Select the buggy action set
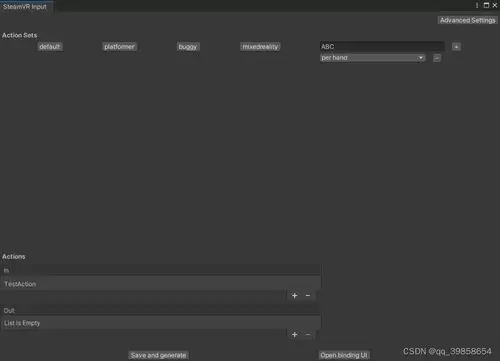The image size is (500, 361). pos(188,47)
